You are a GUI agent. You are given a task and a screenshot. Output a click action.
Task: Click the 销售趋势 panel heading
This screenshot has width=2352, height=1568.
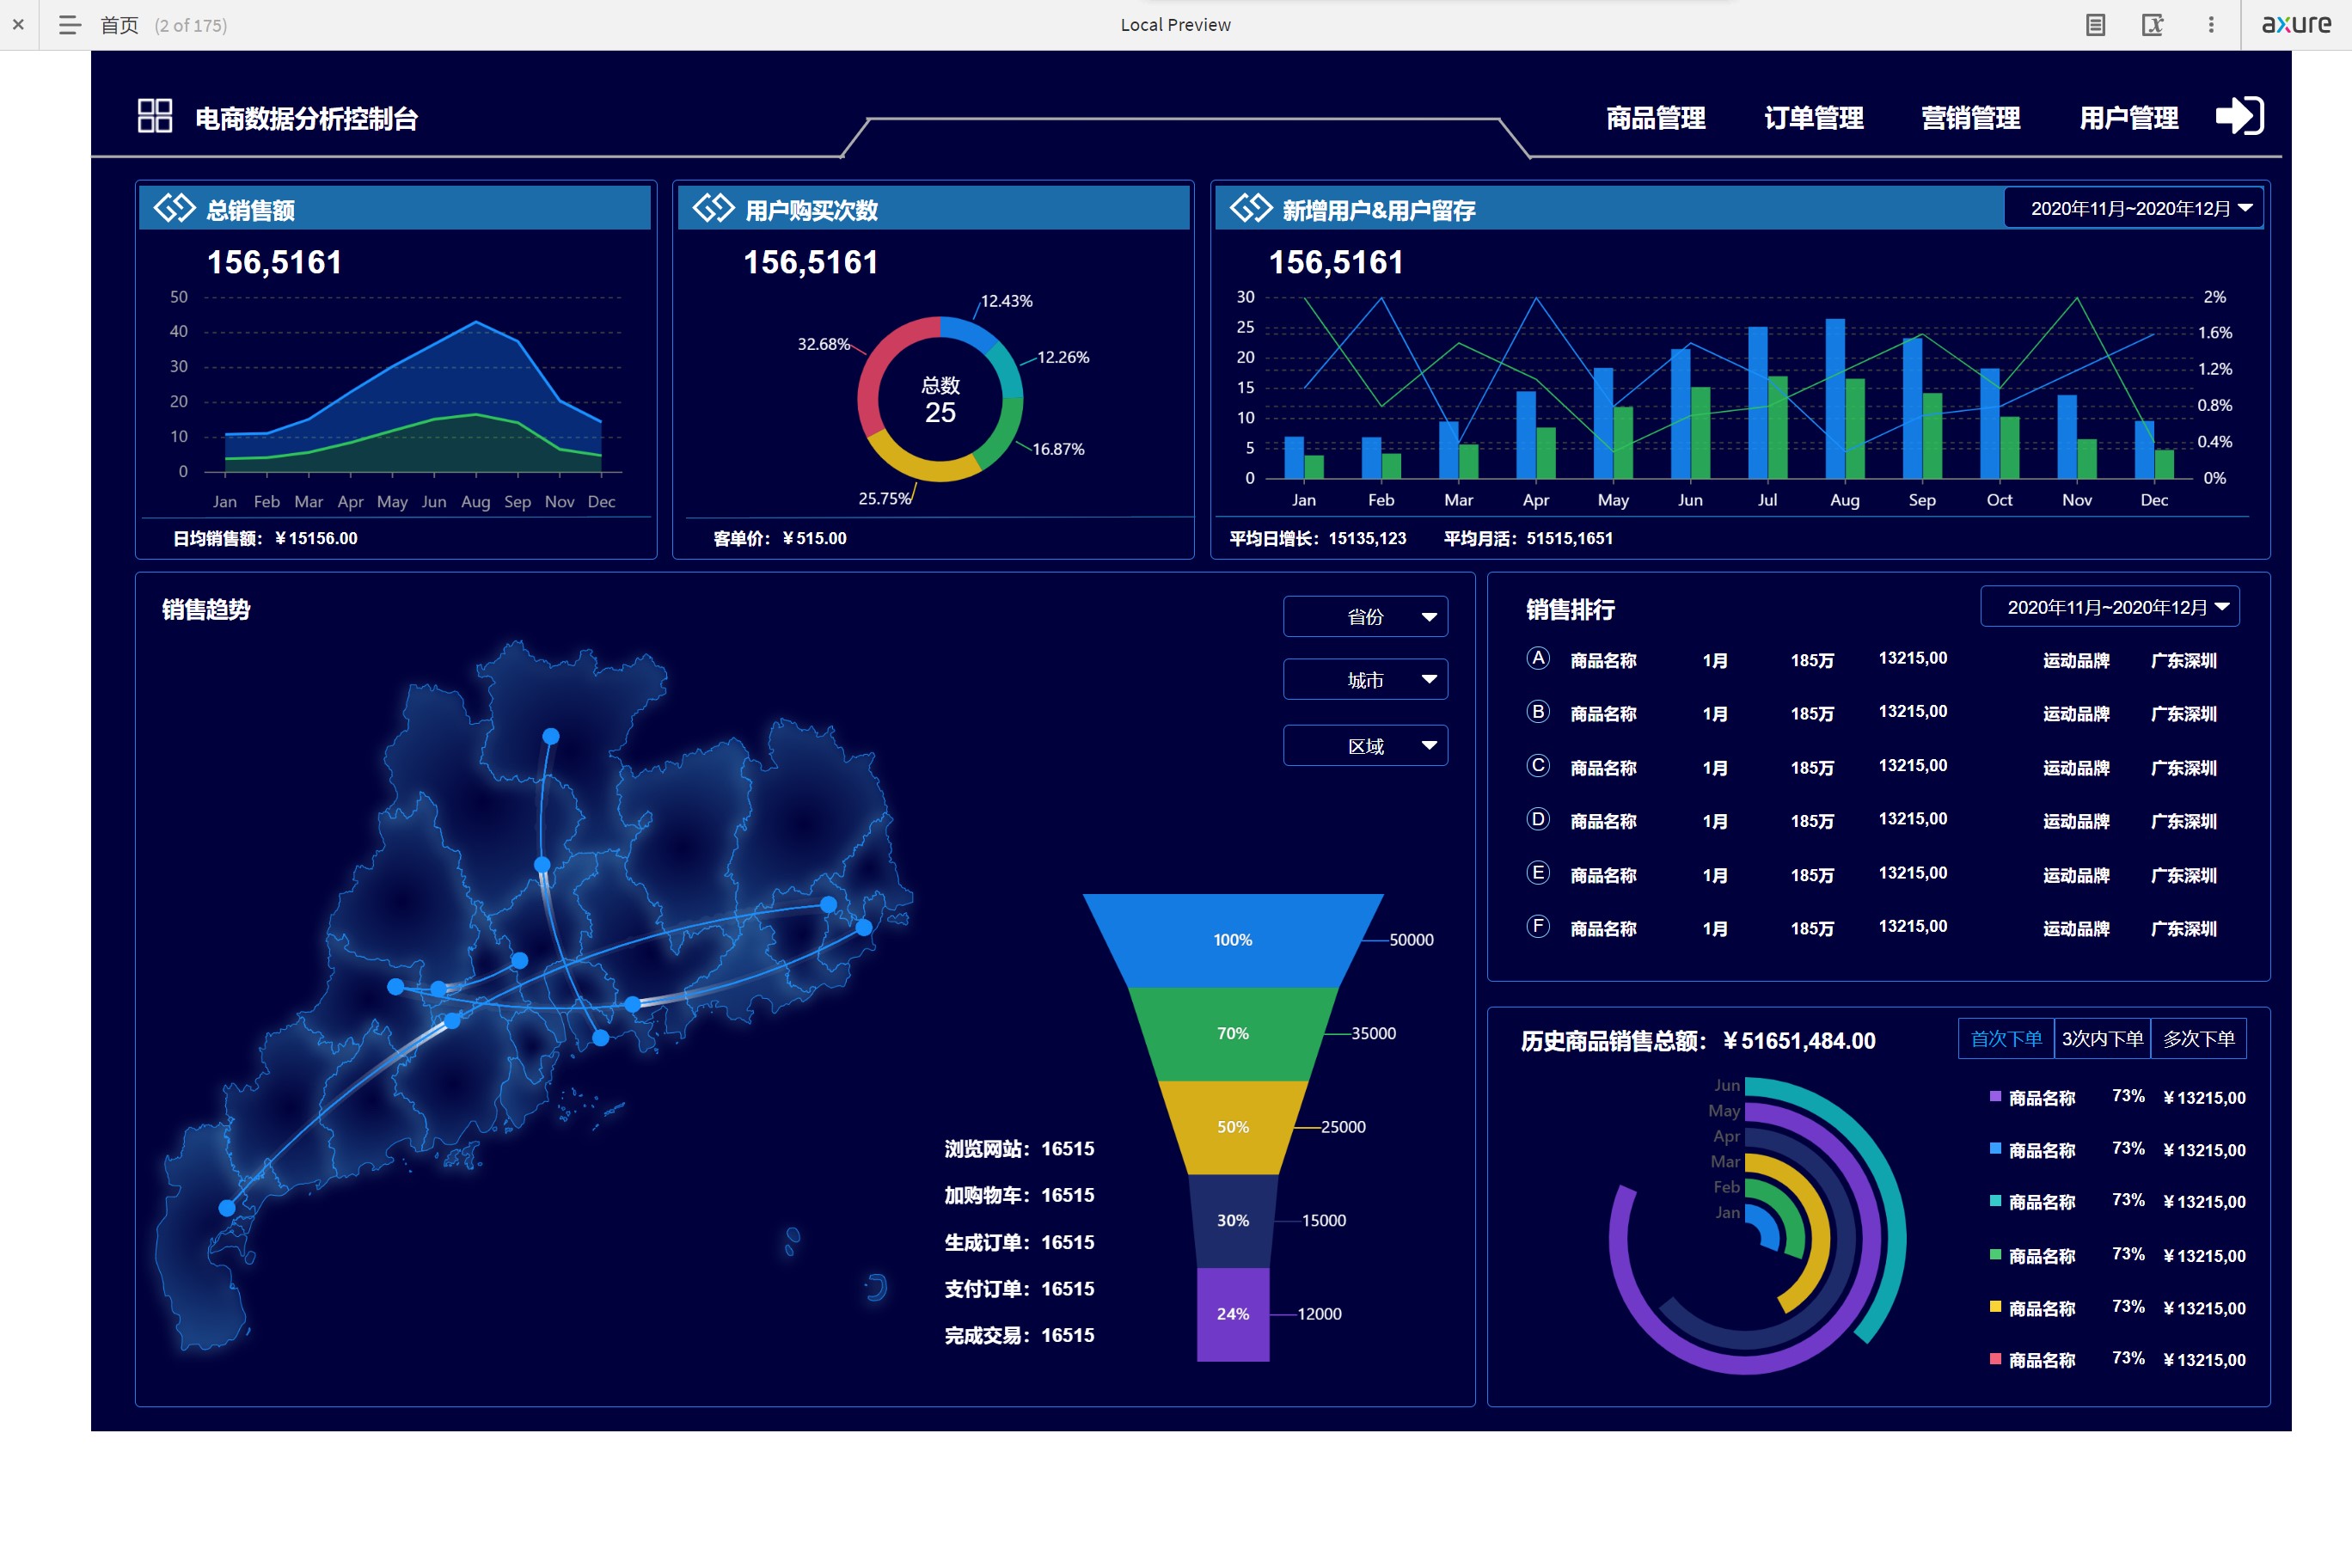click(x=206, y=609)
